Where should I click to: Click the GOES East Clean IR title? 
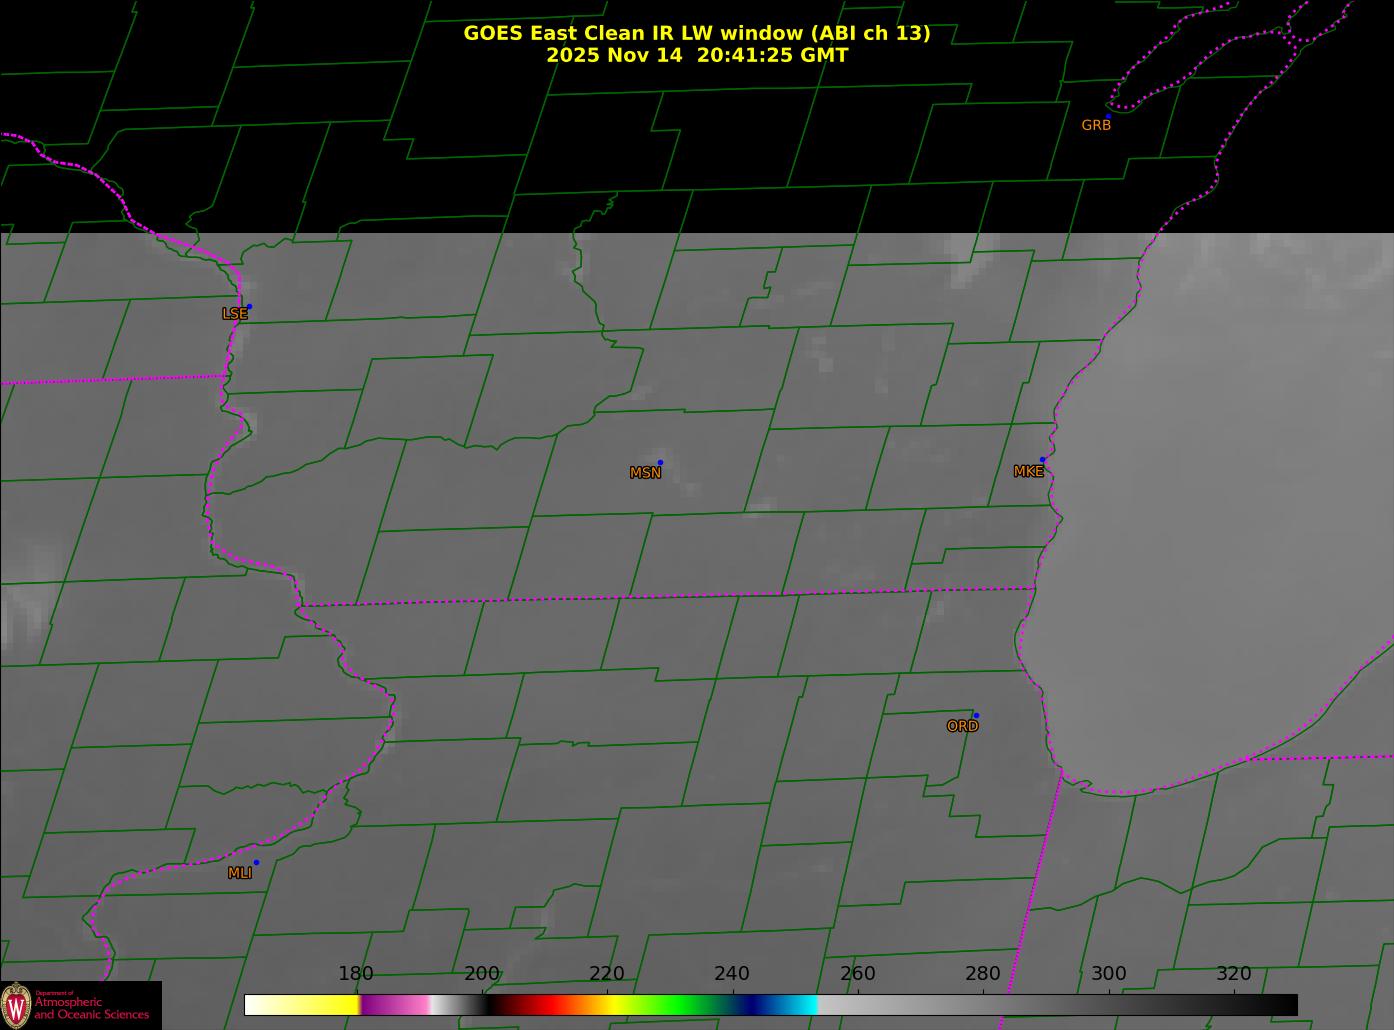[696, 33]
